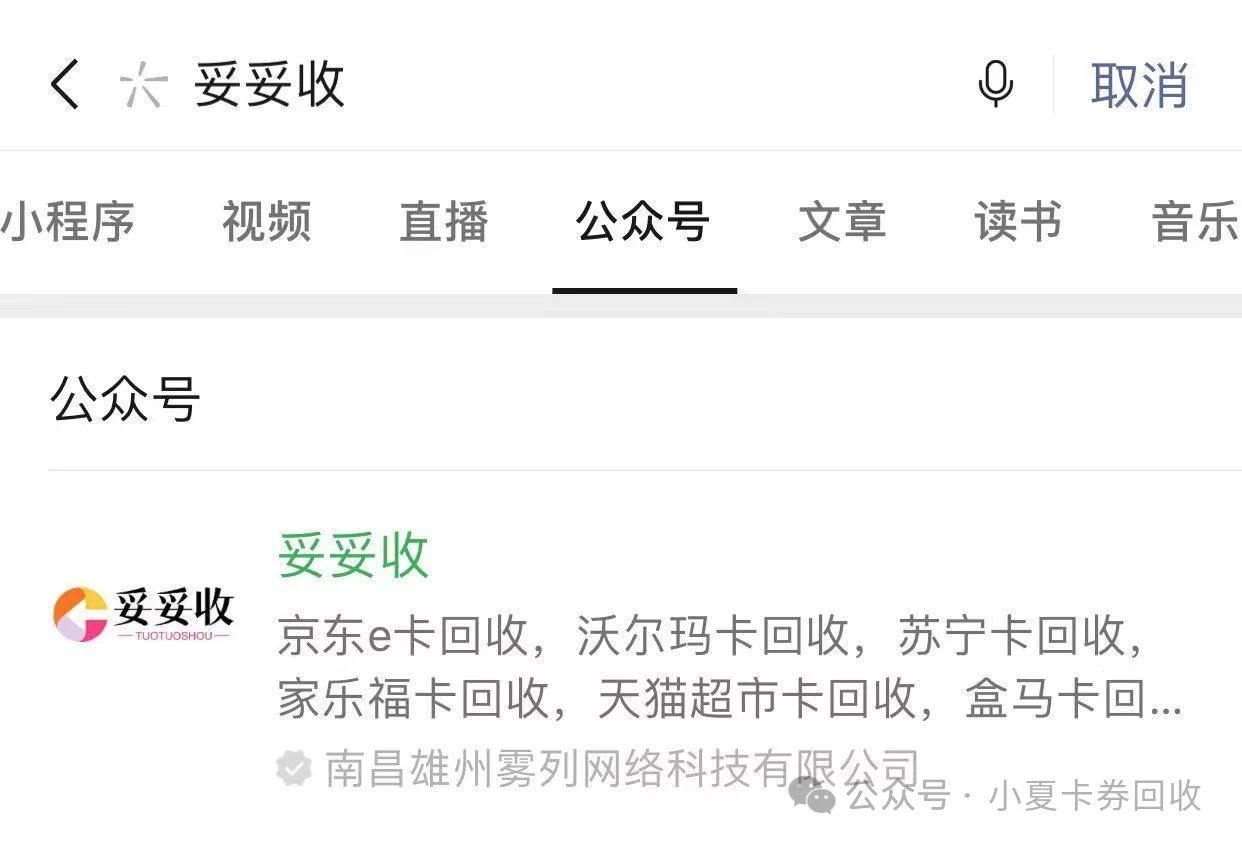Select the 公众号 tab
The height and width of the screenshot is (846, 1242).
point(644,221)
